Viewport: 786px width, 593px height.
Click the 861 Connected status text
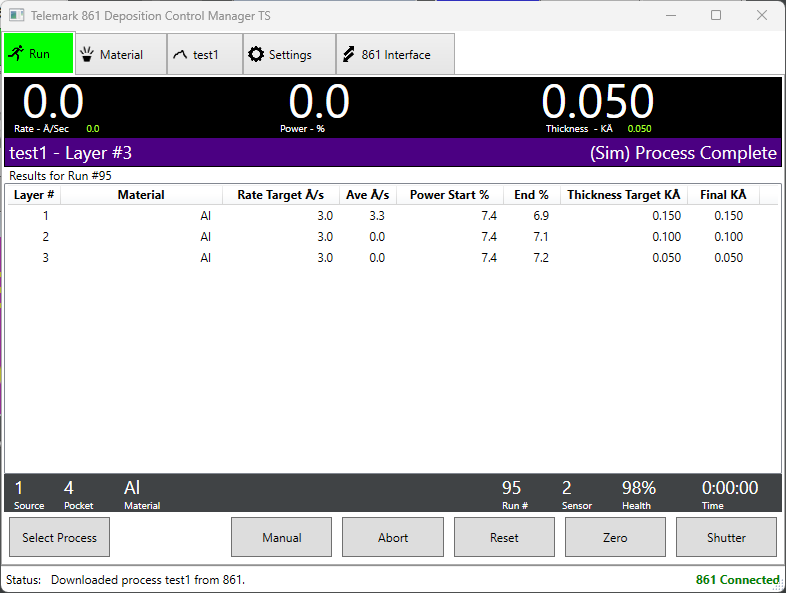(x=737, y=580)
